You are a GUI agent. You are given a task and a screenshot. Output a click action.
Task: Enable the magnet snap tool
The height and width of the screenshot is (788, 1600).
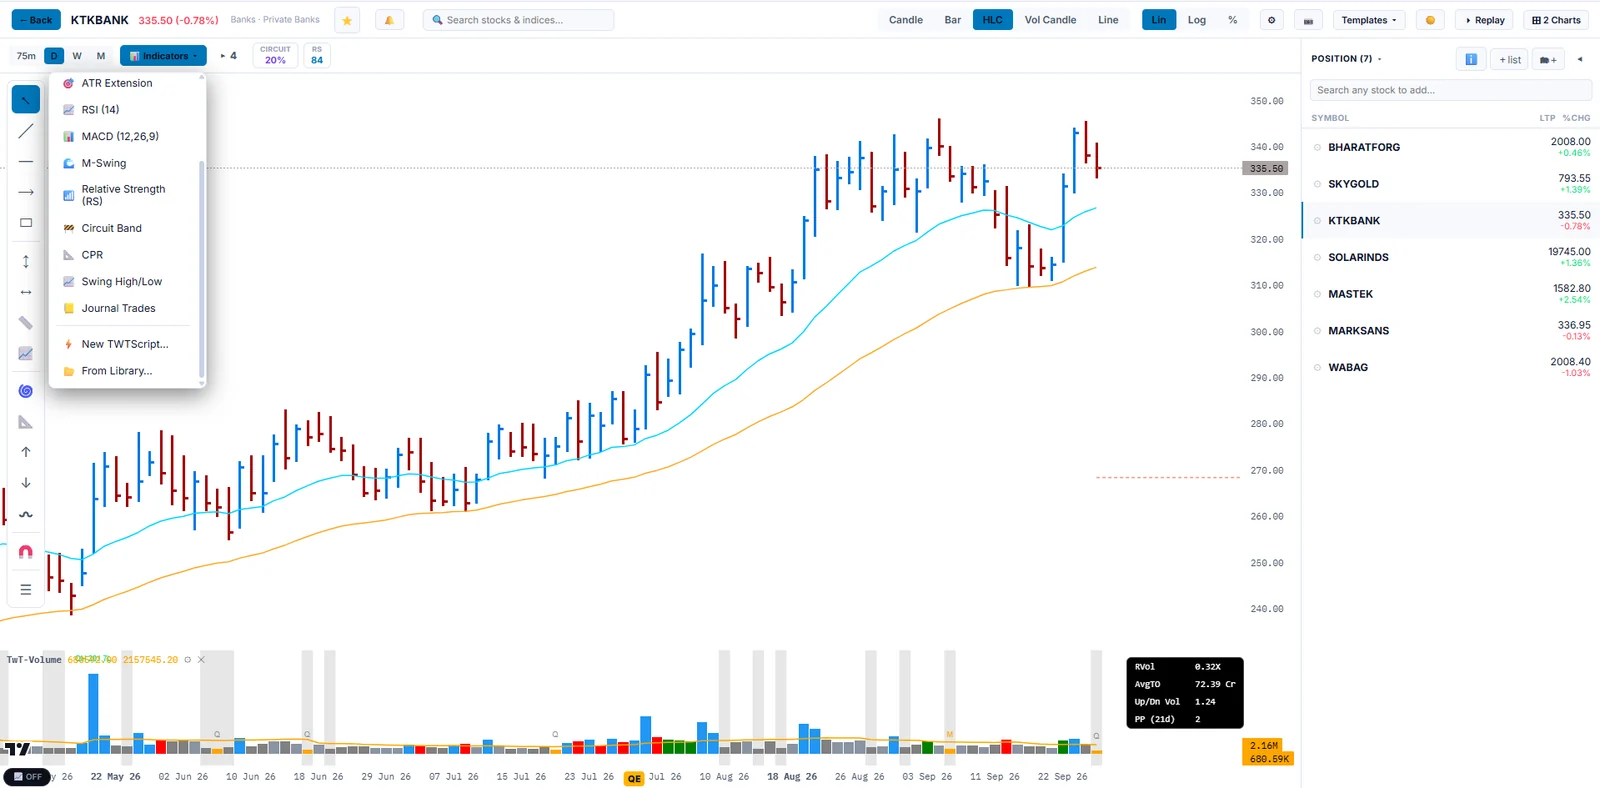click(x=26, y=552)
